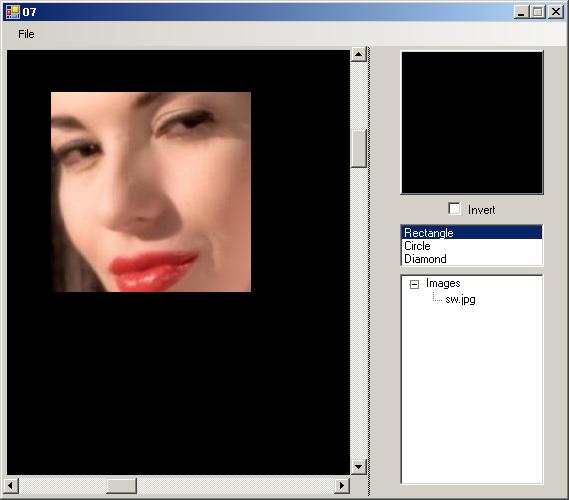This screenshot has height=500, width=569.
Task: Enable the Invert checkbox
Action: tap(454, 209)
